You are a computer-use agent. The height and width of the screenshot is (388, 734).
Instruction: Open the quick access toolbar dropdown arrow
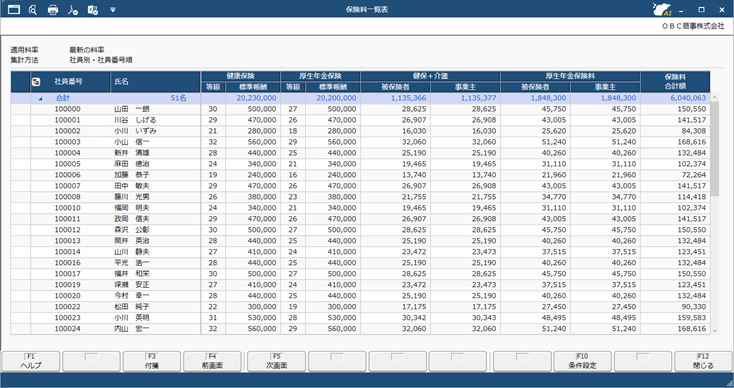coord(113,9)
